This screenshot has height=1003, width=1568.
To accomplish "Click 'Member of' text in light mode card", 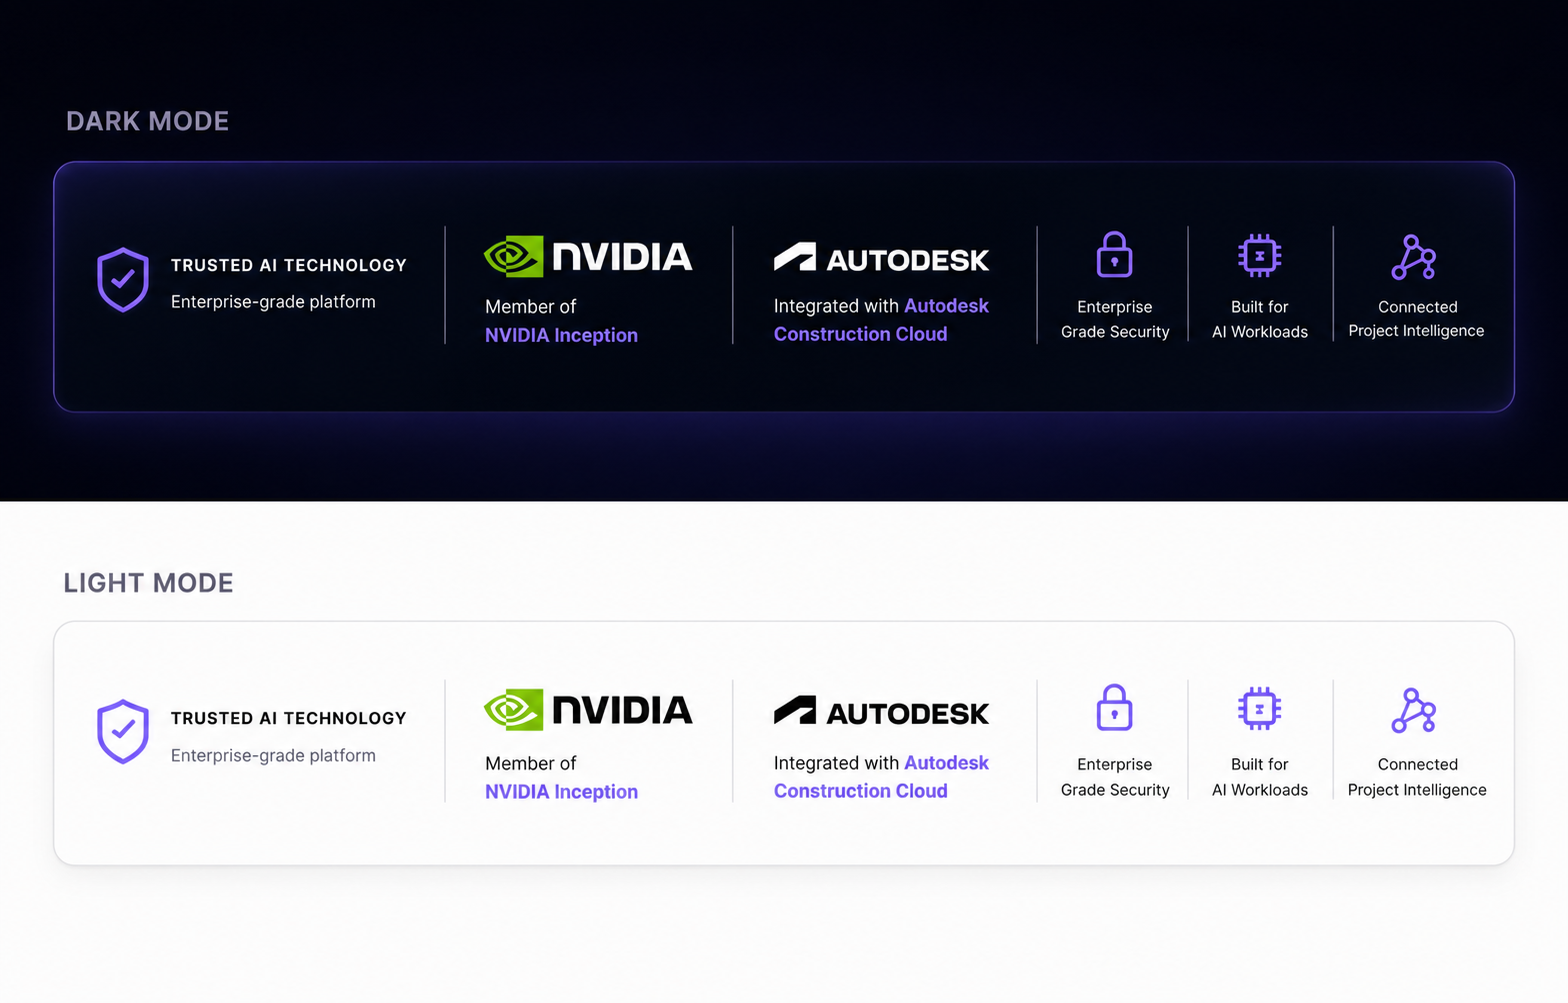I will pyautogui.click(x=531, y=763).
